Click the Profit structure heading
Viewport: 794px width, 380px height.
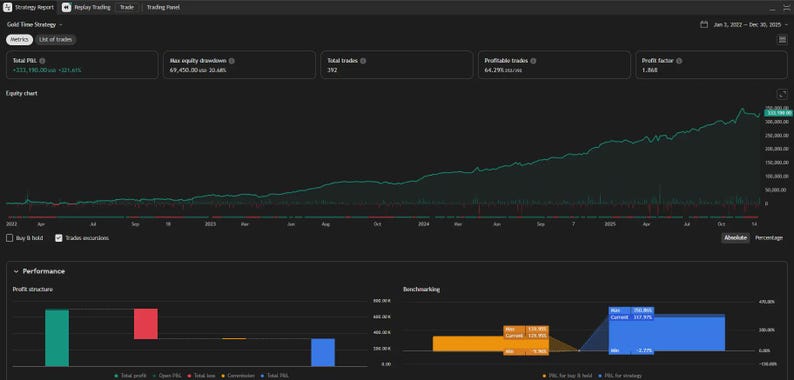click(x=32, y=289)
